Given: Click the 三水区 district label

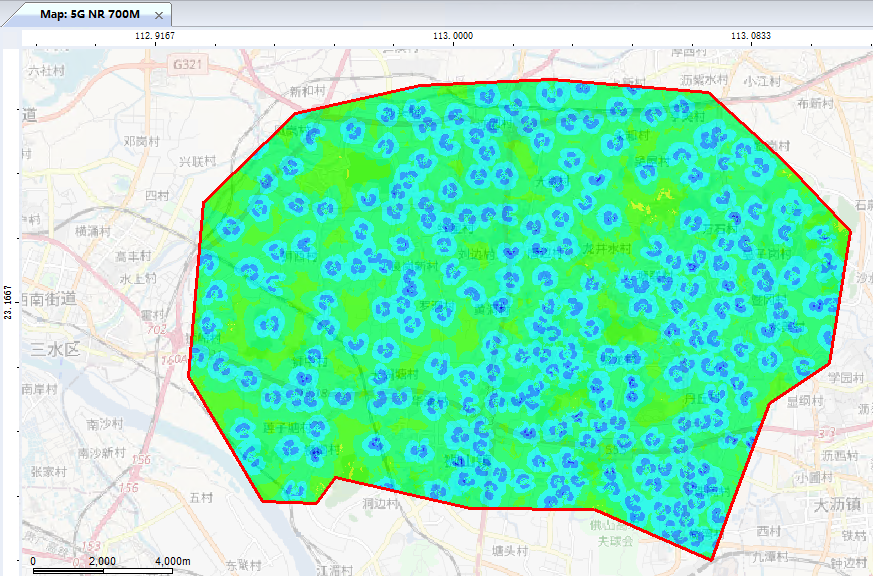Looking at the screenshot, I should (x=60, y=348).
